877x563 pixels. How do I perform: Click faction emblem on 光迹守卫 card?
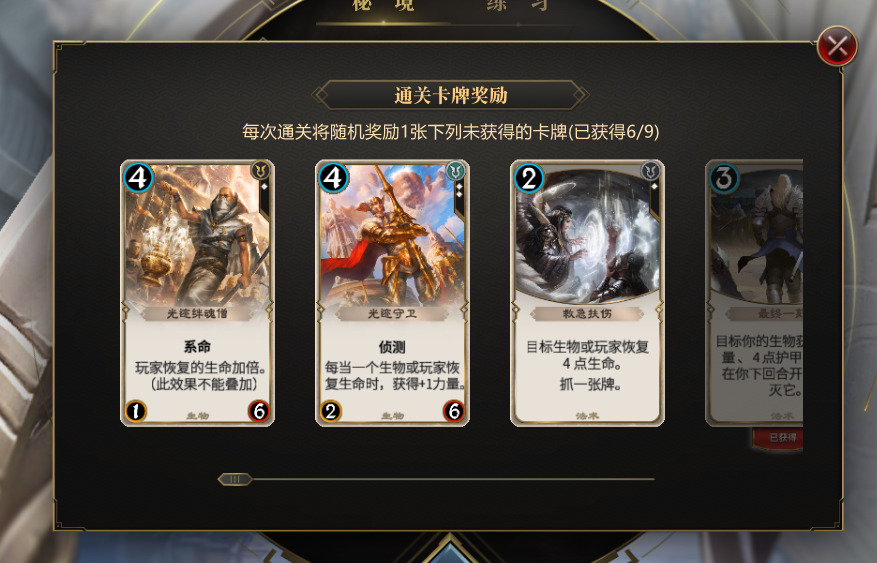tap(456, 170)
